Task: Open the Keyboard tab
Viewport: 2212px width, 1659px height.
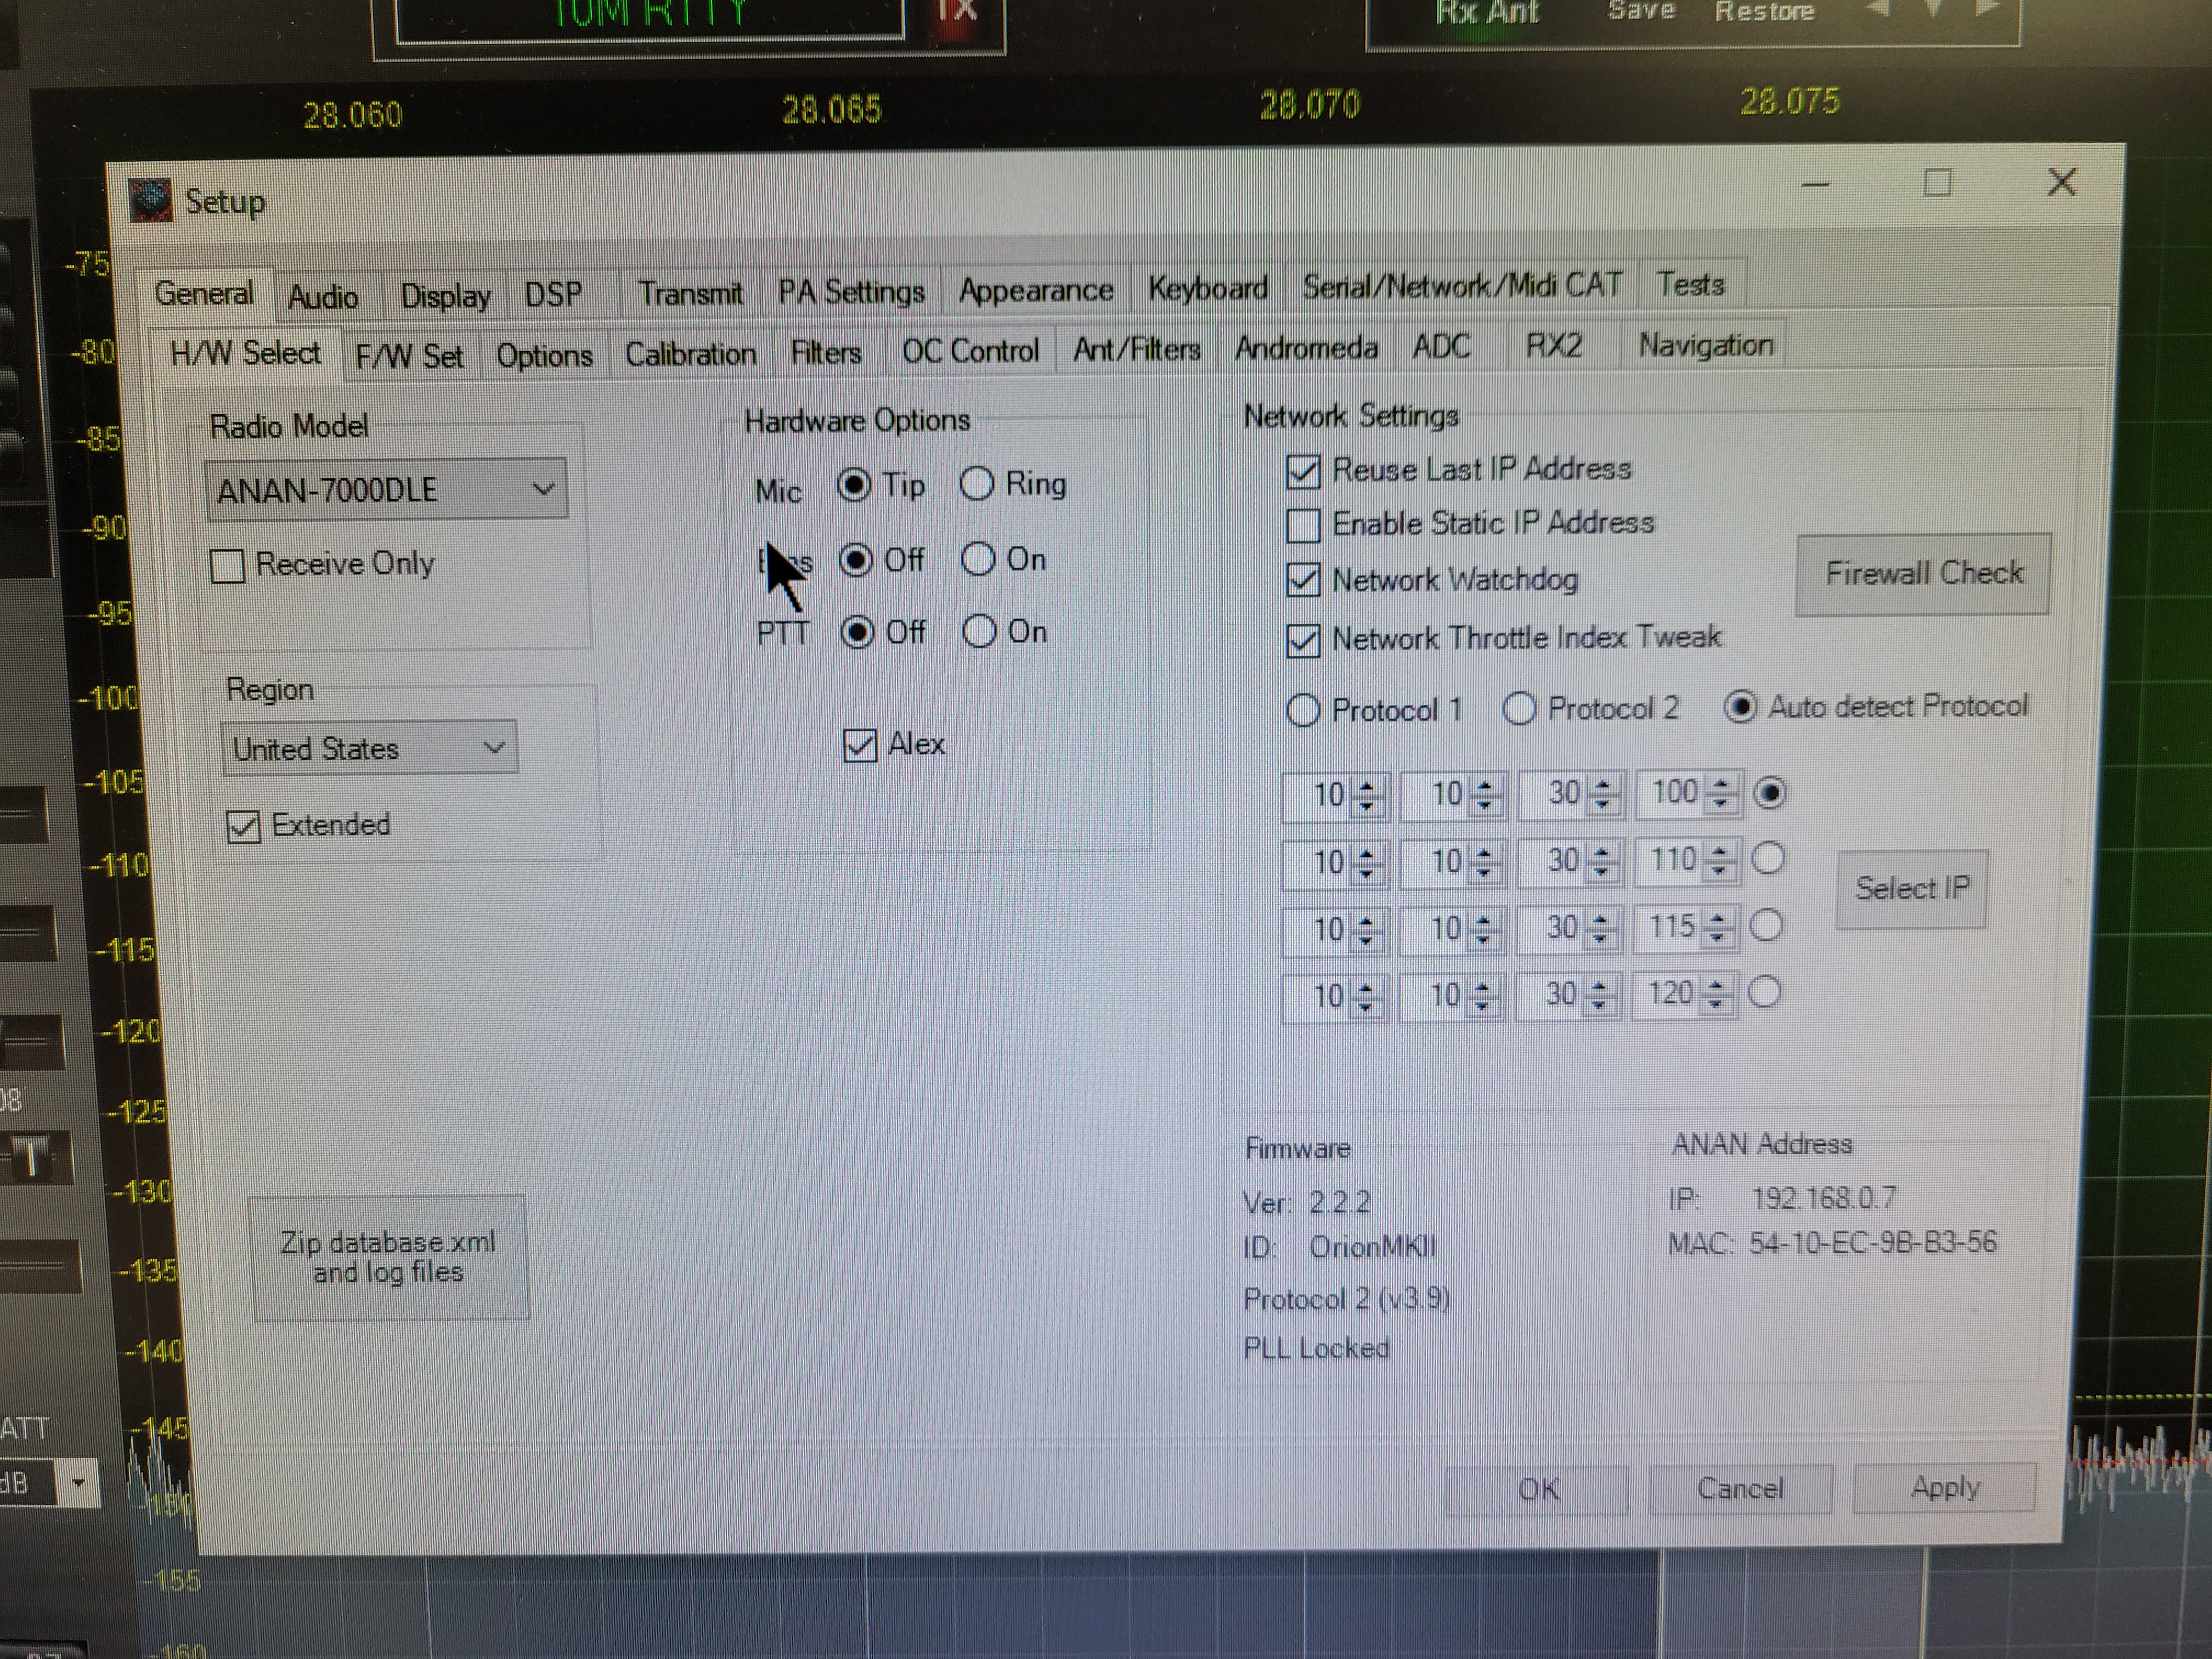Action: point(1207,289)
